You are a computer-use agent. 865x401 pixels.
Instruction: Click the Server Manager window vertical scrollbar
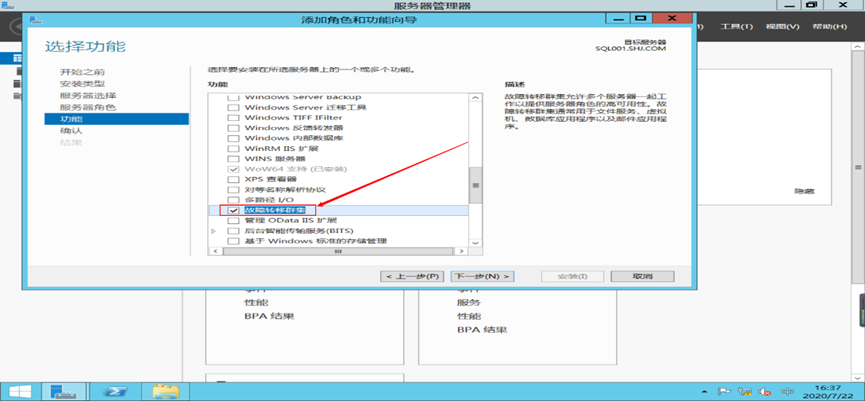pos(858,167)
